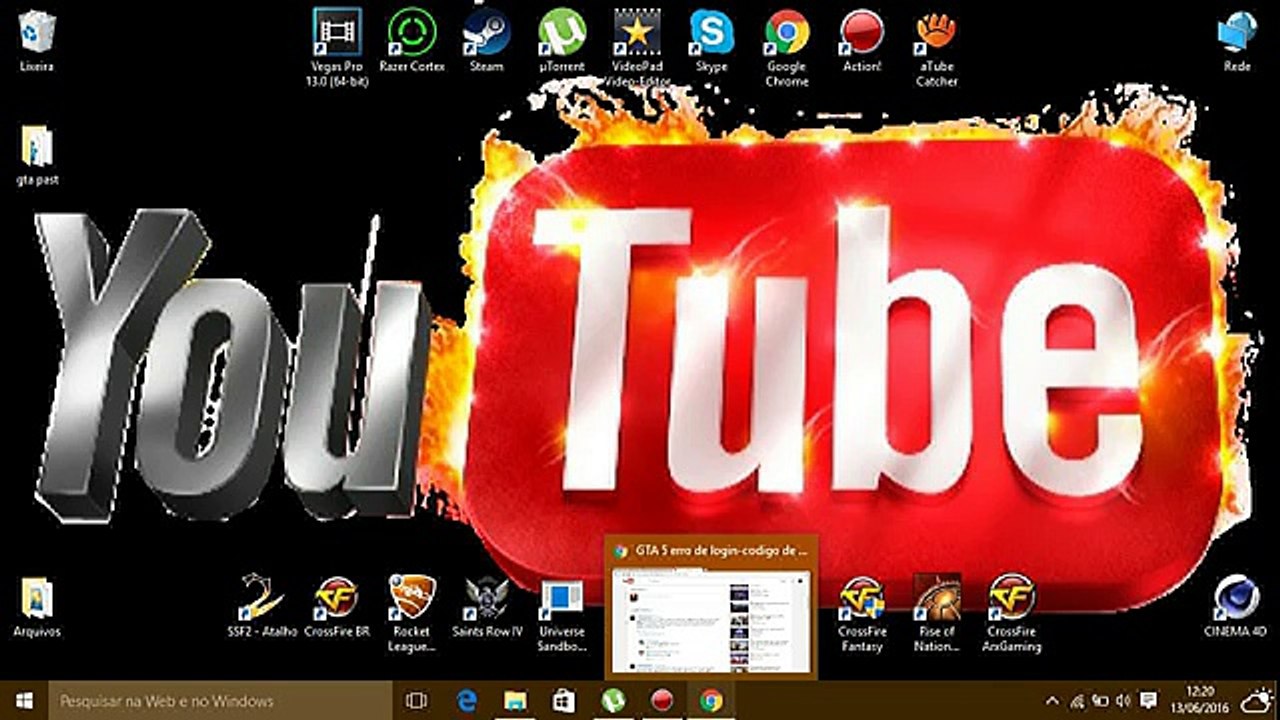
Task: Click the GTA 5 erro de login preview title
Action: [720, 550]
